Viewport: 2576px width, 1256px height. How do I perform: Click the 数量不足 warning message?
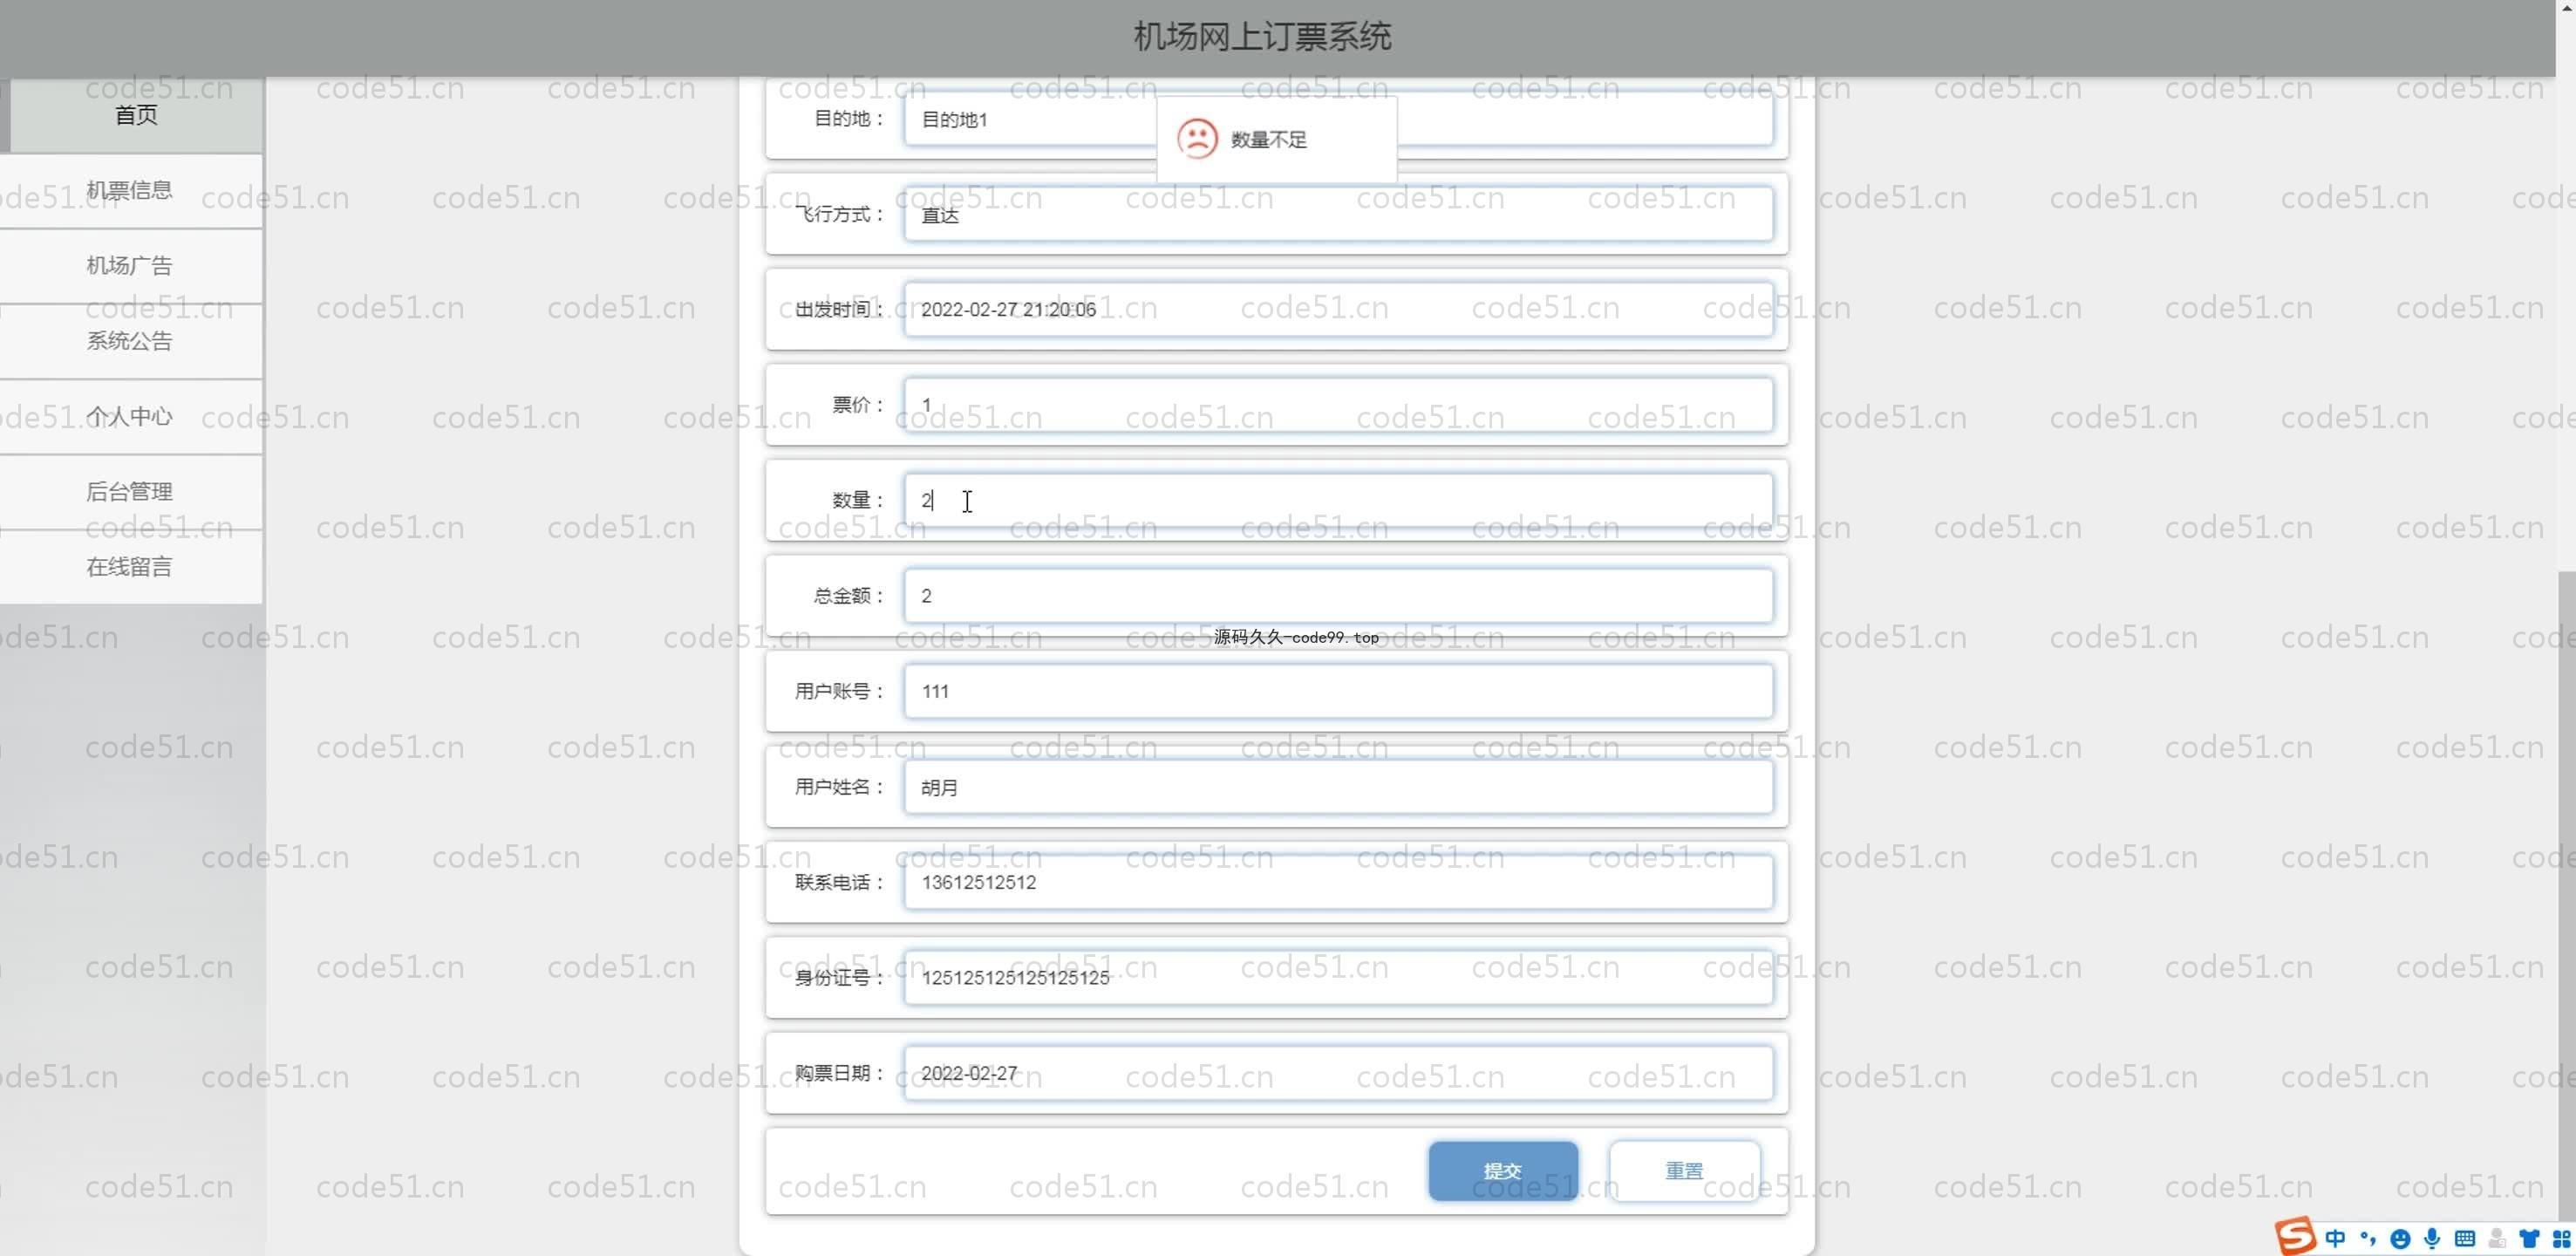1268,140
